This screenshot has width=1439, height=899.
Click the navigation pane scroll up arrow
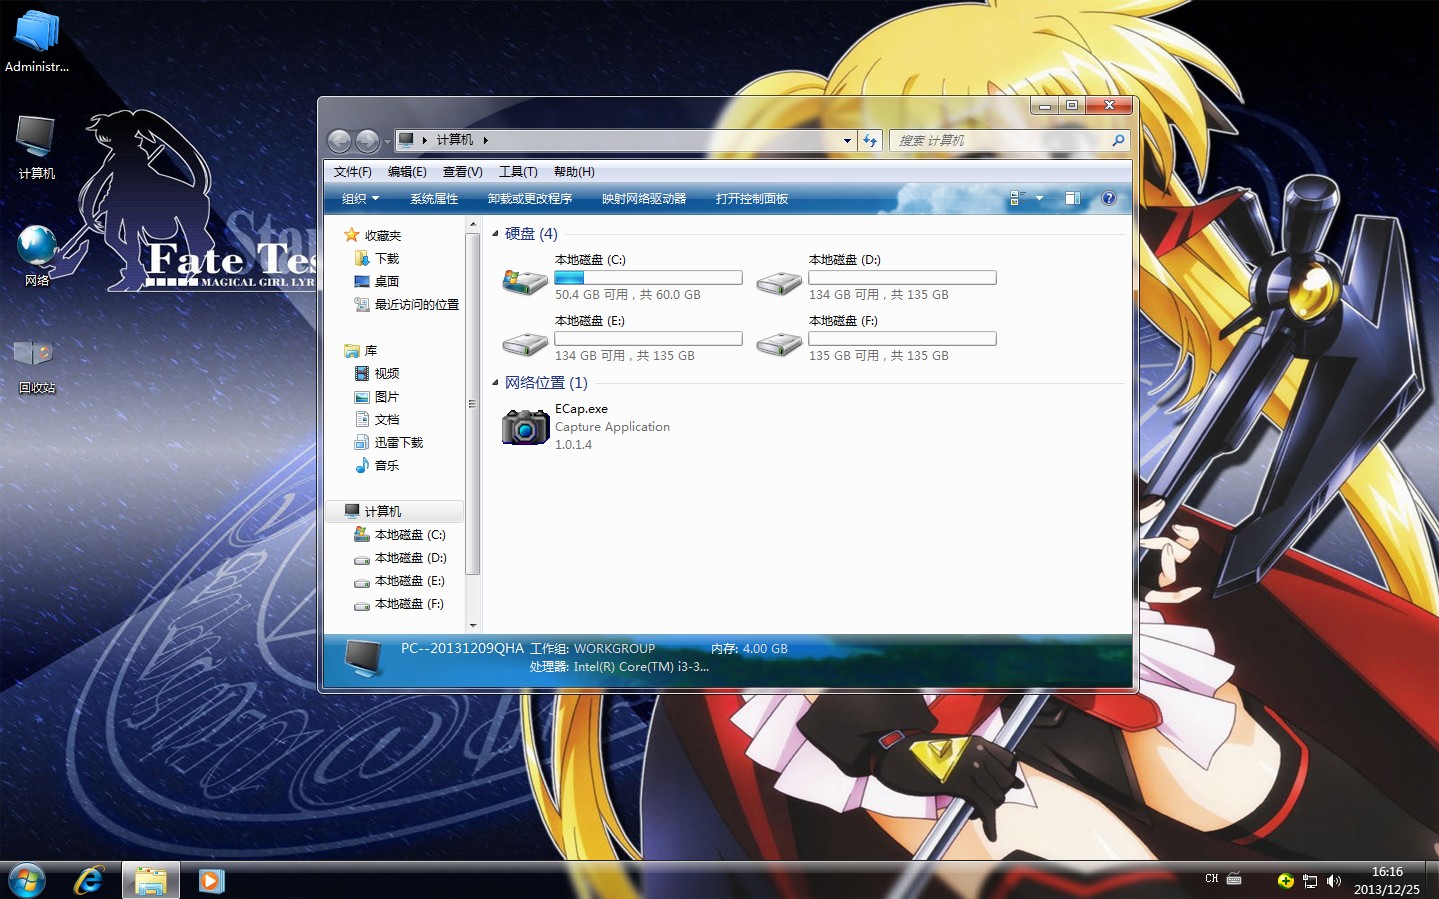pyautogui.click(x=473, y=226)
